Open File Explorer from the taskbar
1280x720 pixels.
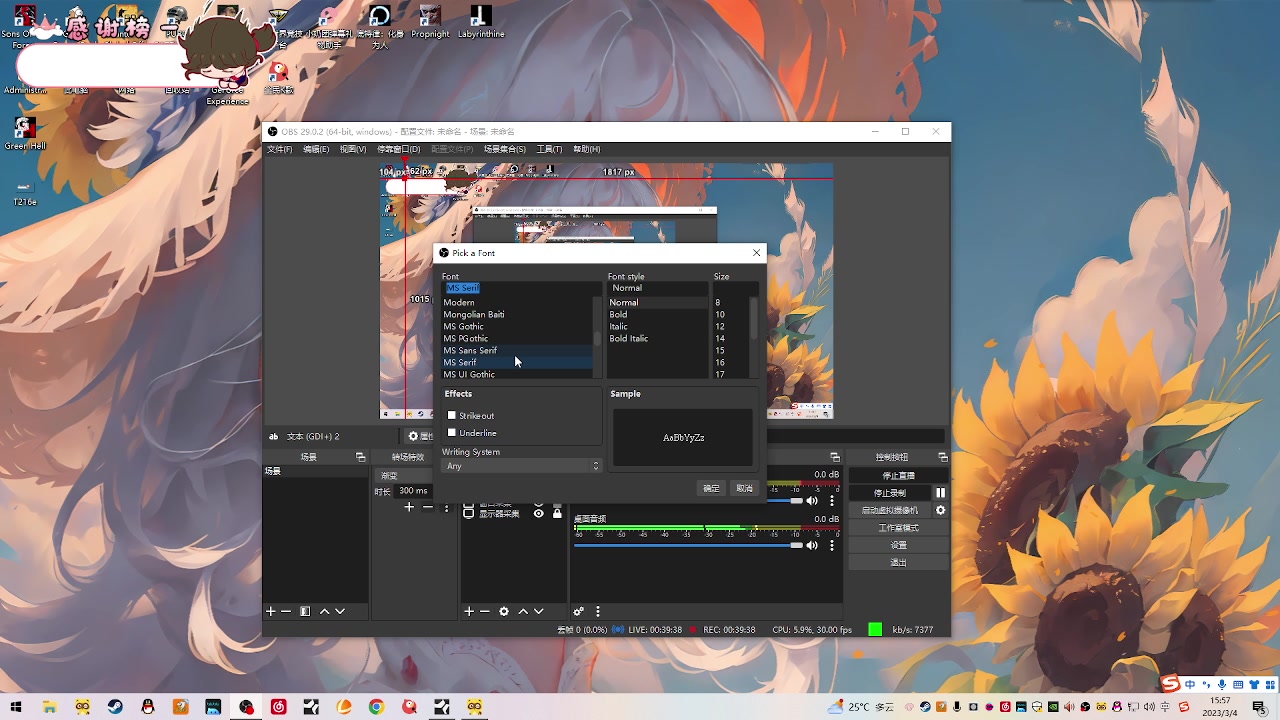49,707
